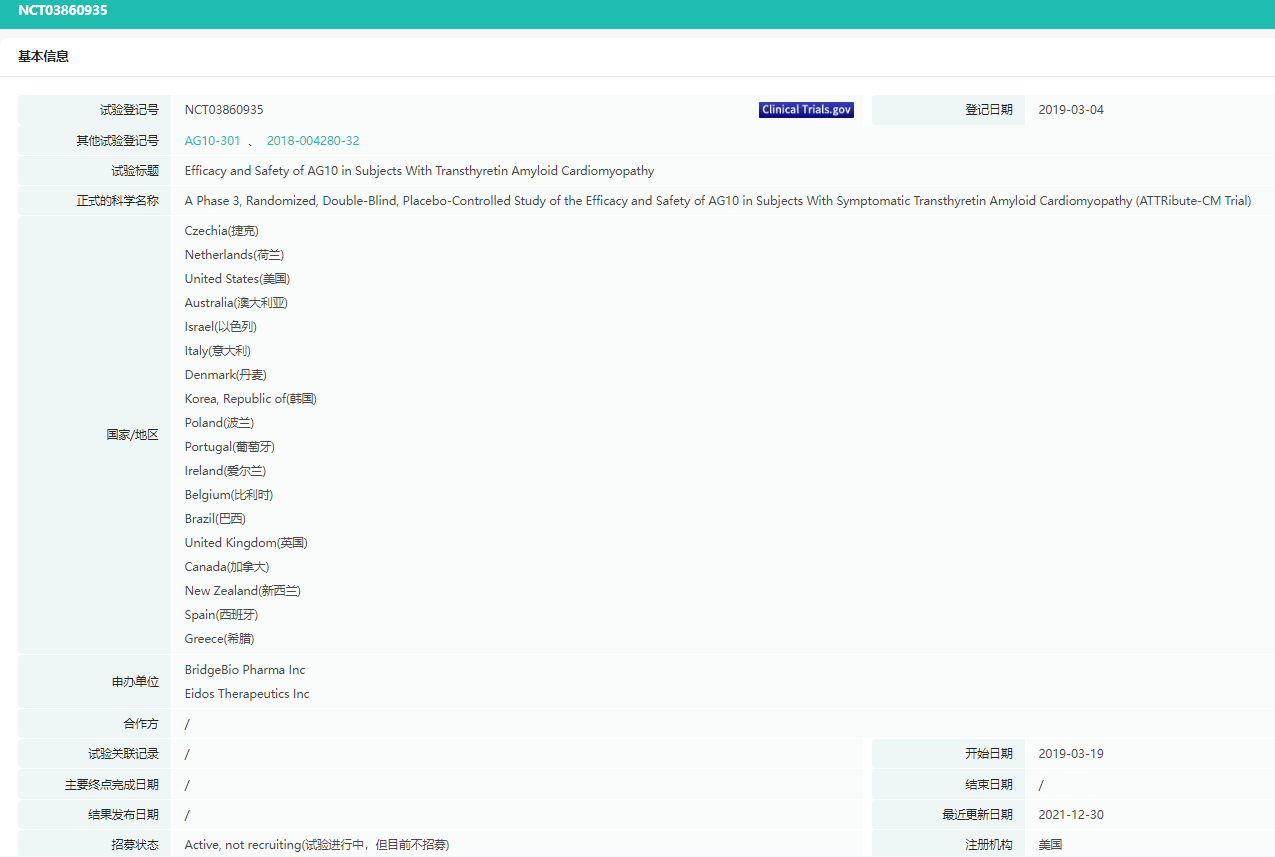
Task: Click the trial title text about AG10
Action: coord(419,171)
